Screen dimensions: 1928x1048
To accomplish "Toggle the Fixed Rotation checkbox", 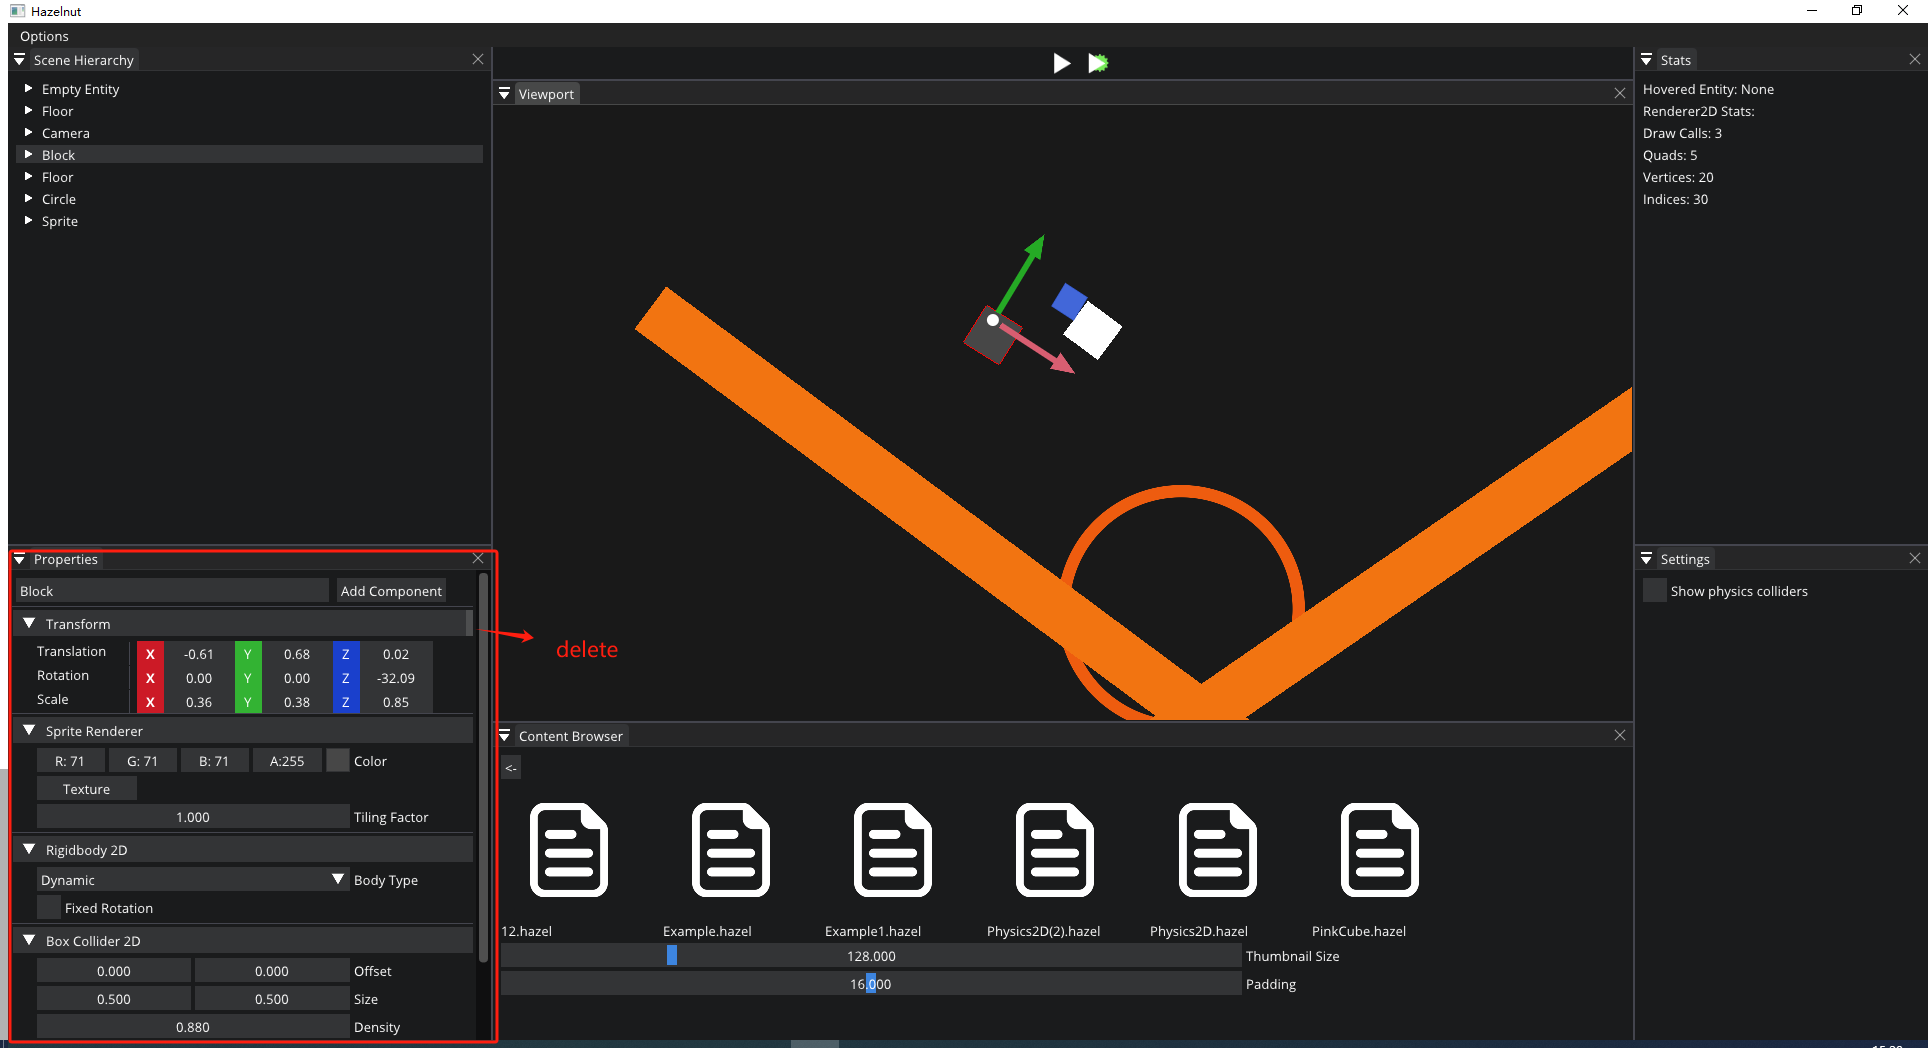I will tap(48, 908).
